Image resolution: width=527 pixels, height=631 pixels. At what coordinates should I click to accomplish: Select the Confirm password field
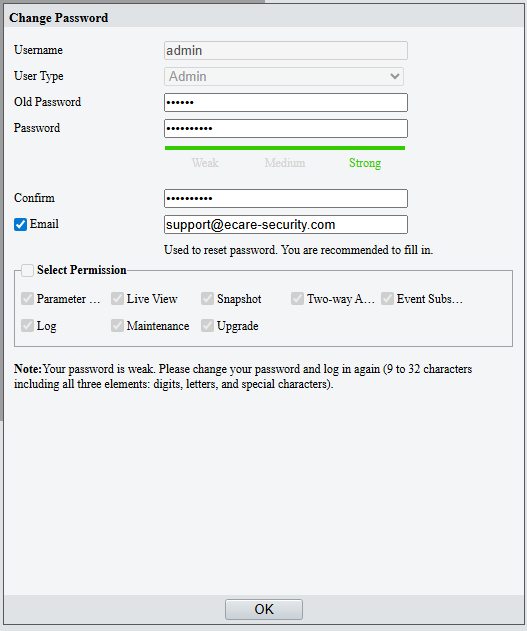tap(286, 198)
